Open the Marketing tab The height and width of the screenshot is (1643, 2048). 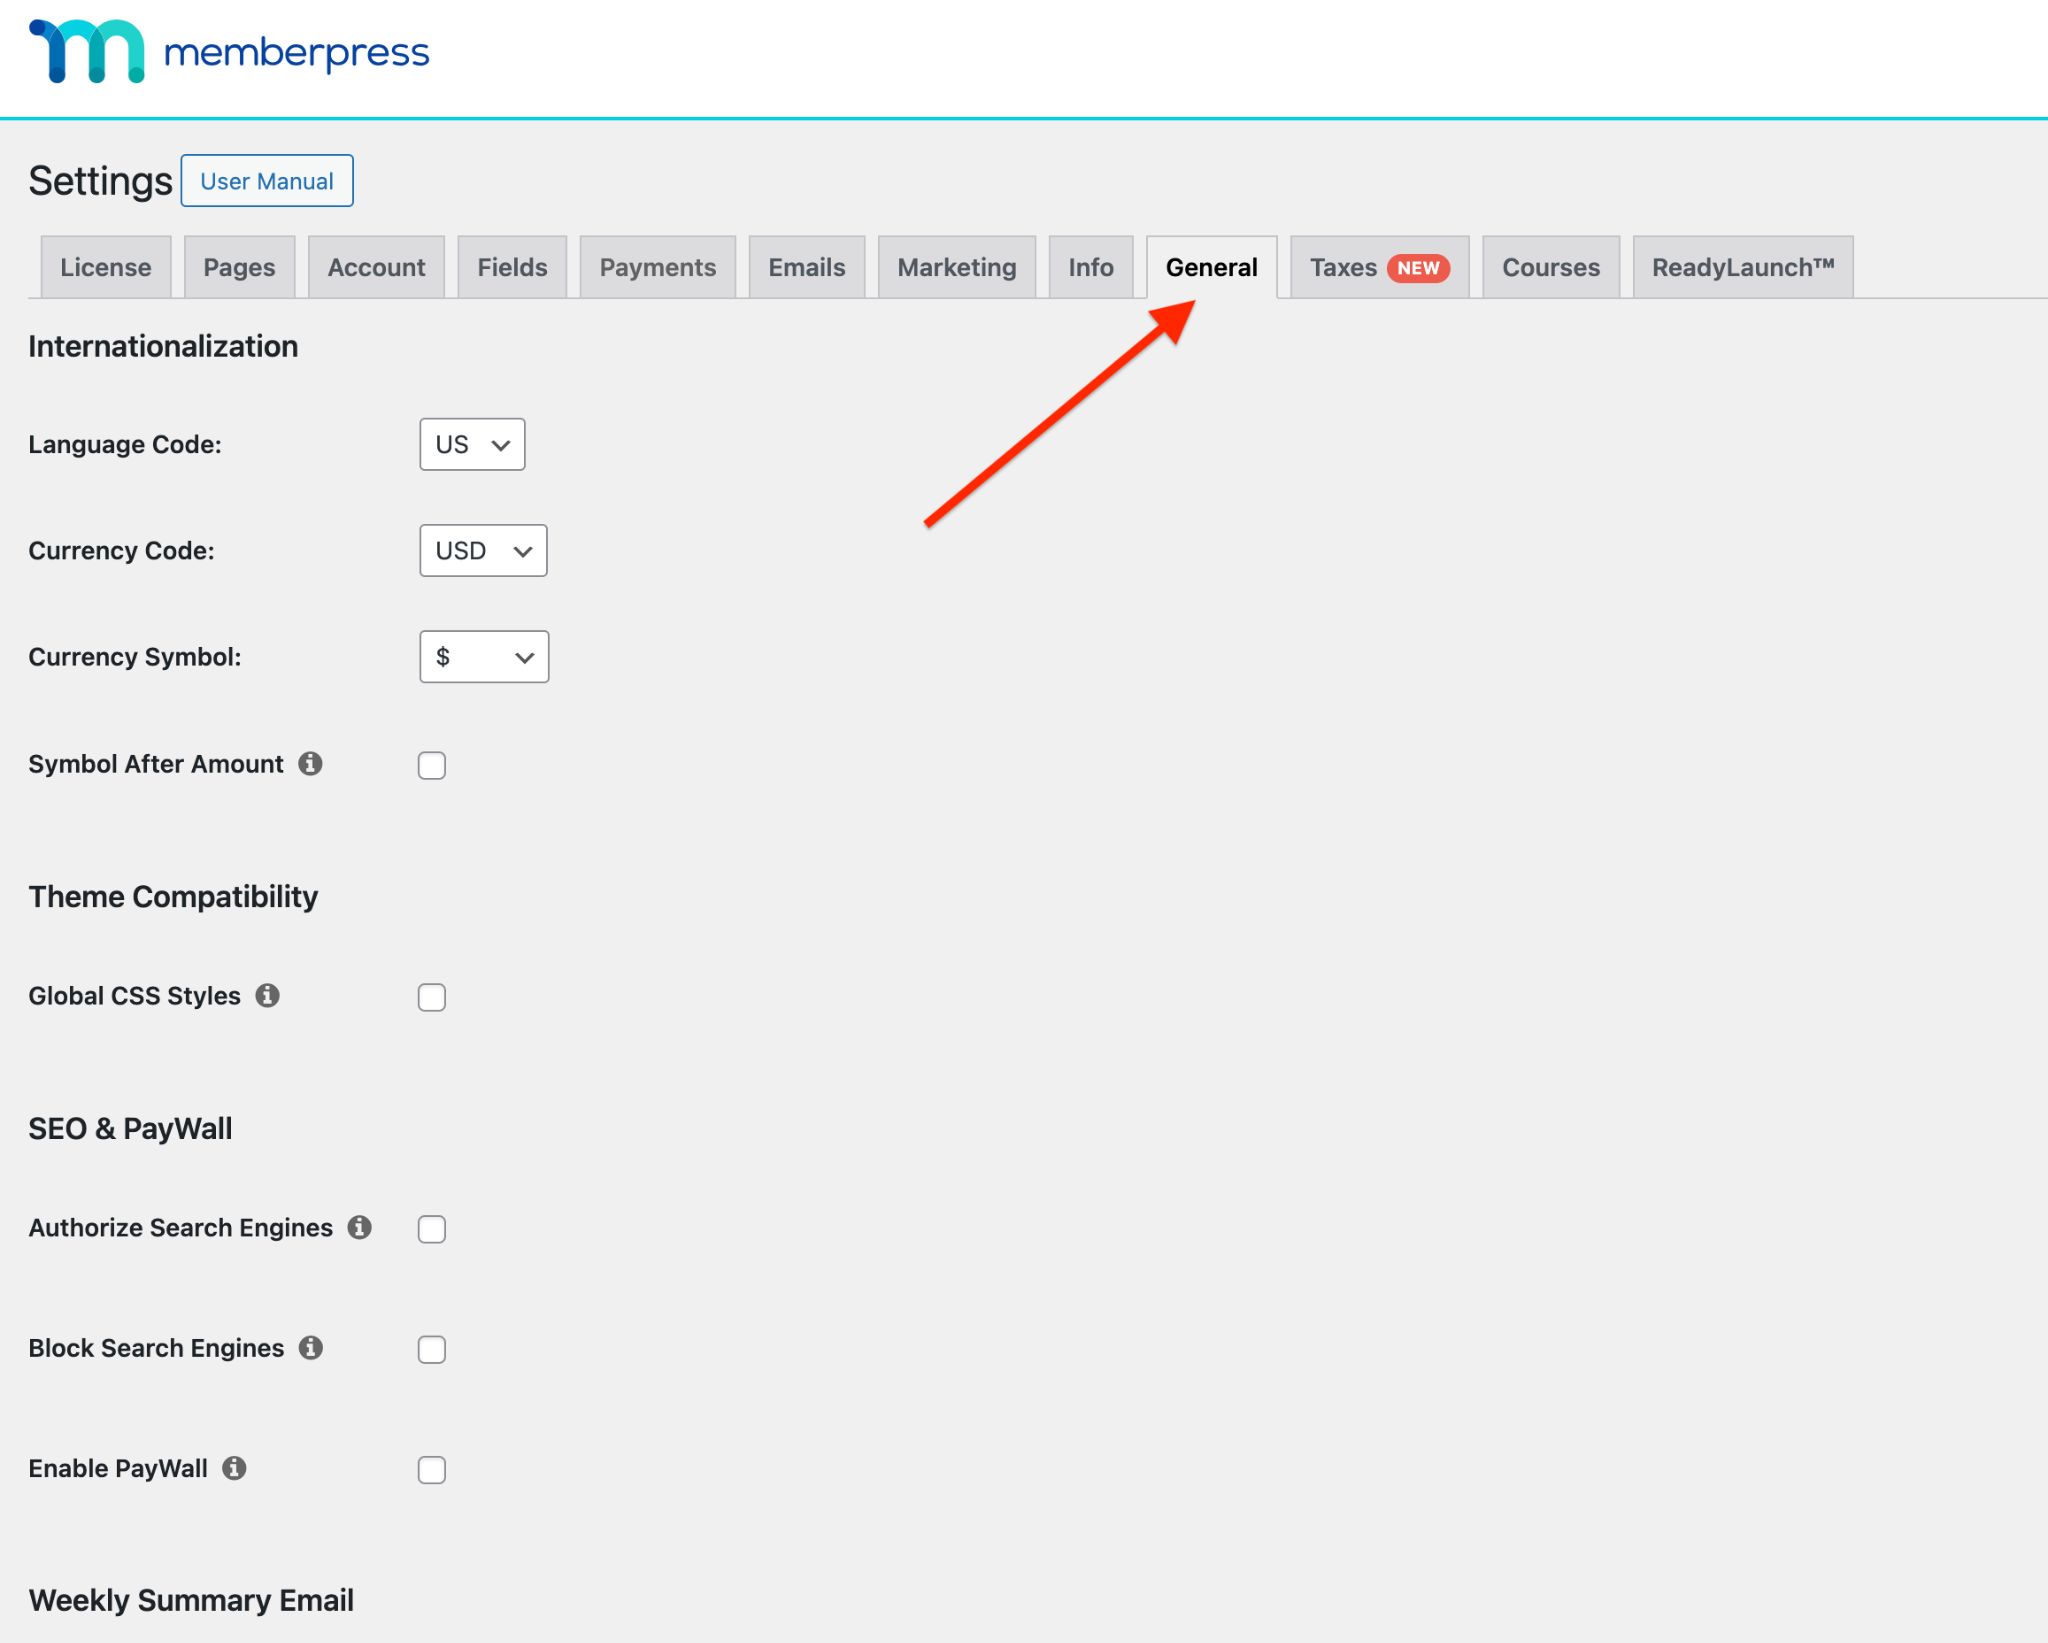[957, 268]
